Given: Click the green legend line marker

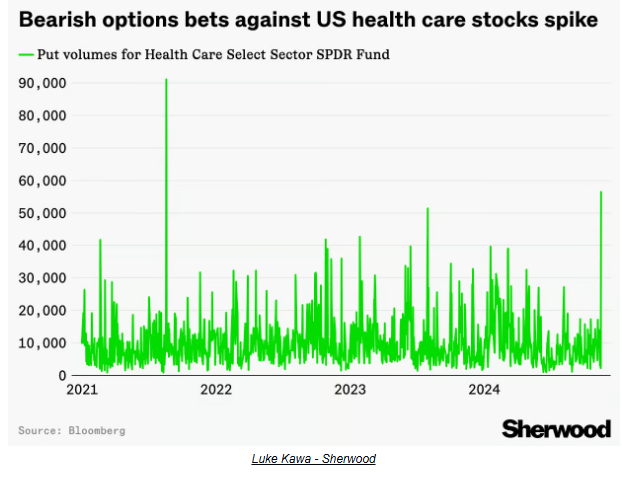Looking at the screenshot, I should point(25,54).
